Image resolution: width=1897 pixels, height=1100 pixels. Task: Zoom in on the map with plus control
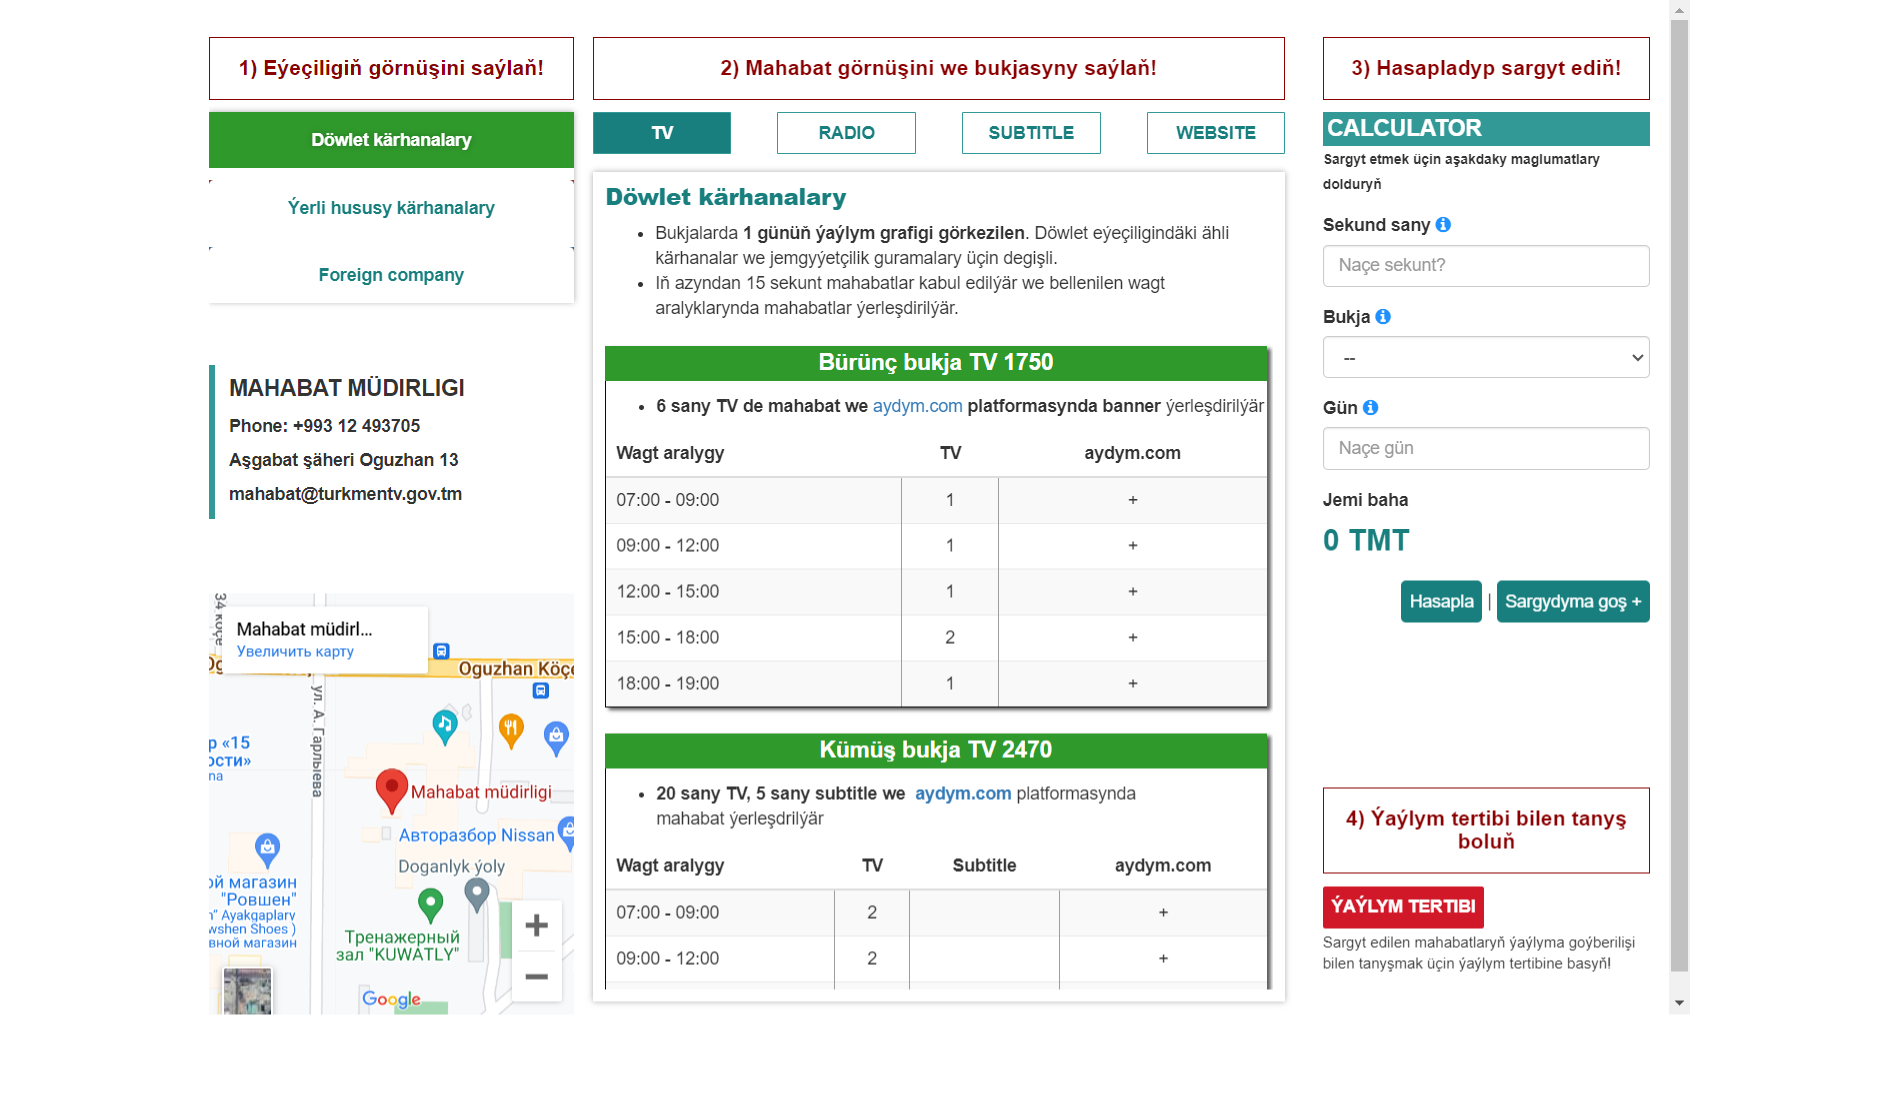click(537, 925)
